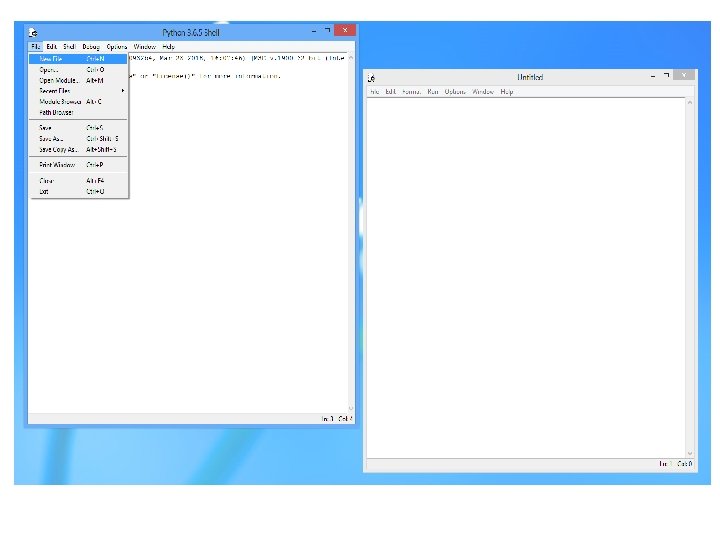The height and width of the screenshot is (540, 720).
Task: Open Help menu in the Untitled window
Action: (506, 92)
